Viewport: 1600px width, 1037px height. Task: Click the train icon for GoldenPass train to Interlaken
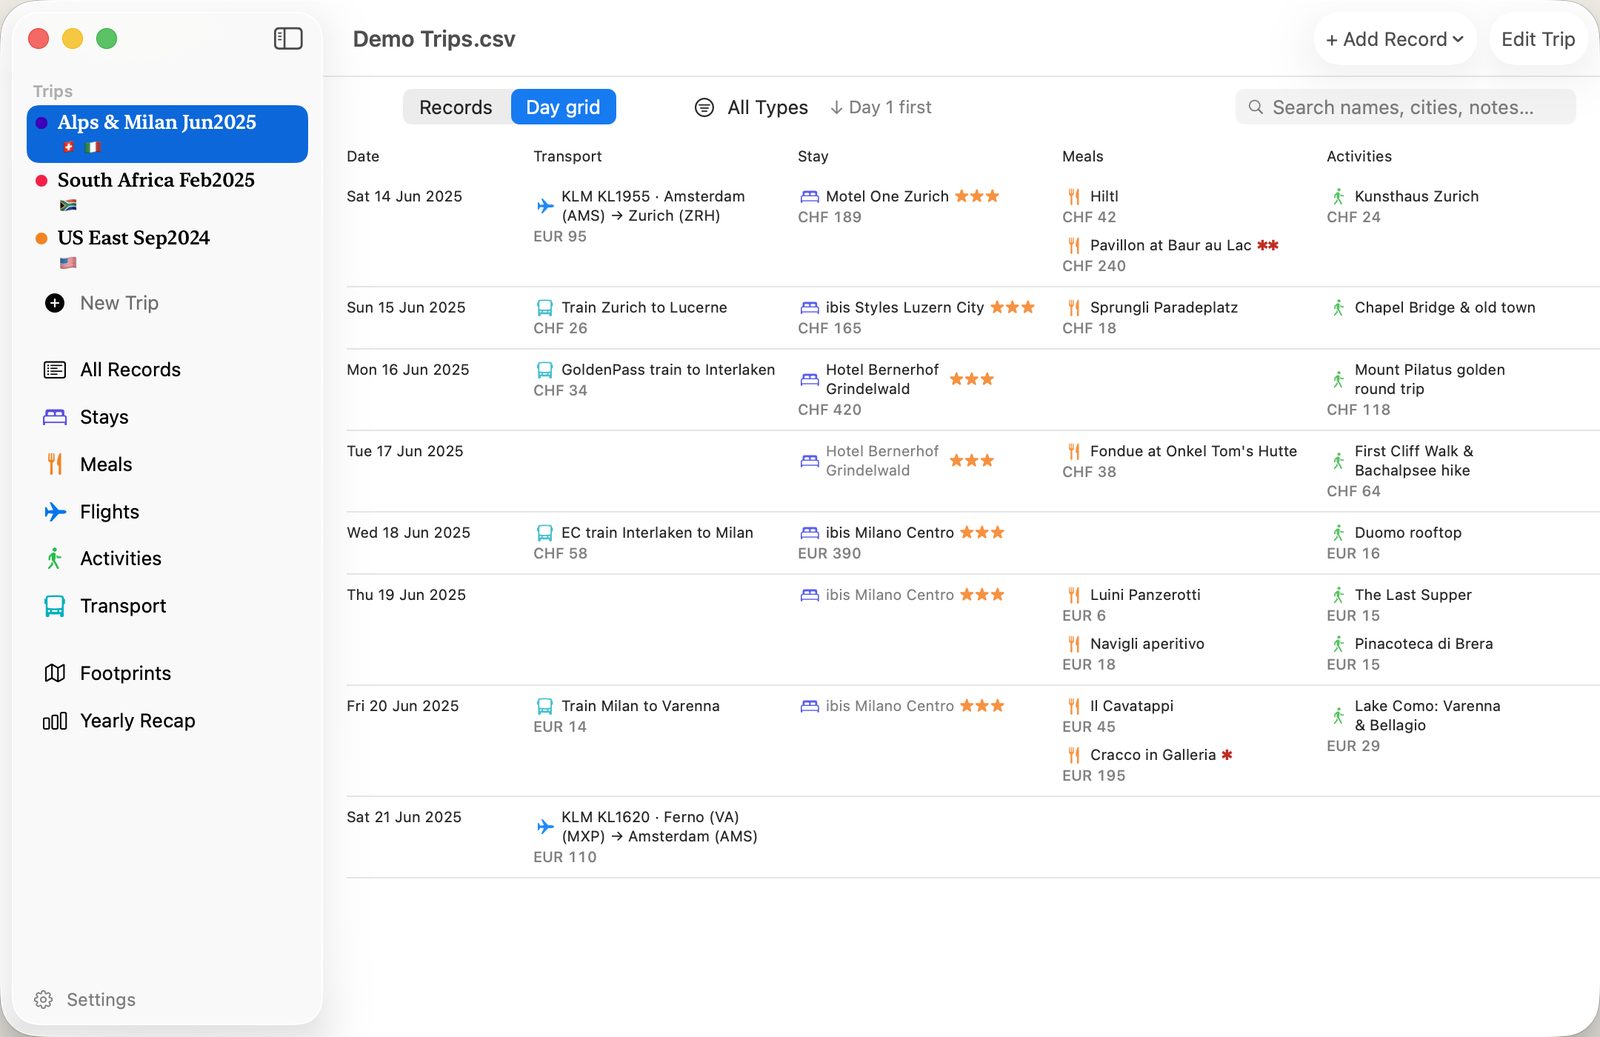545,370
